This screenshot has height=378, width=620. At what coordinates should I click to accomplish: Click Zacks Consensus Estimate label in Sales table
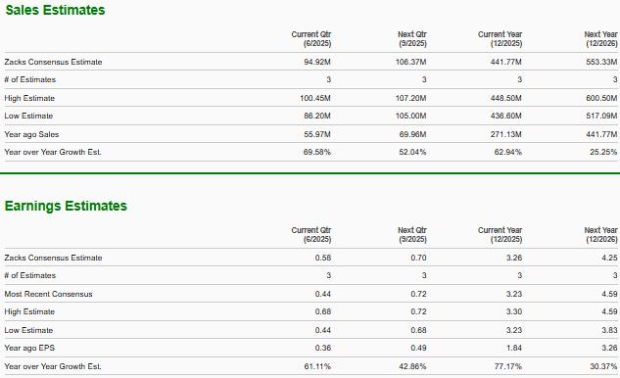53,62
